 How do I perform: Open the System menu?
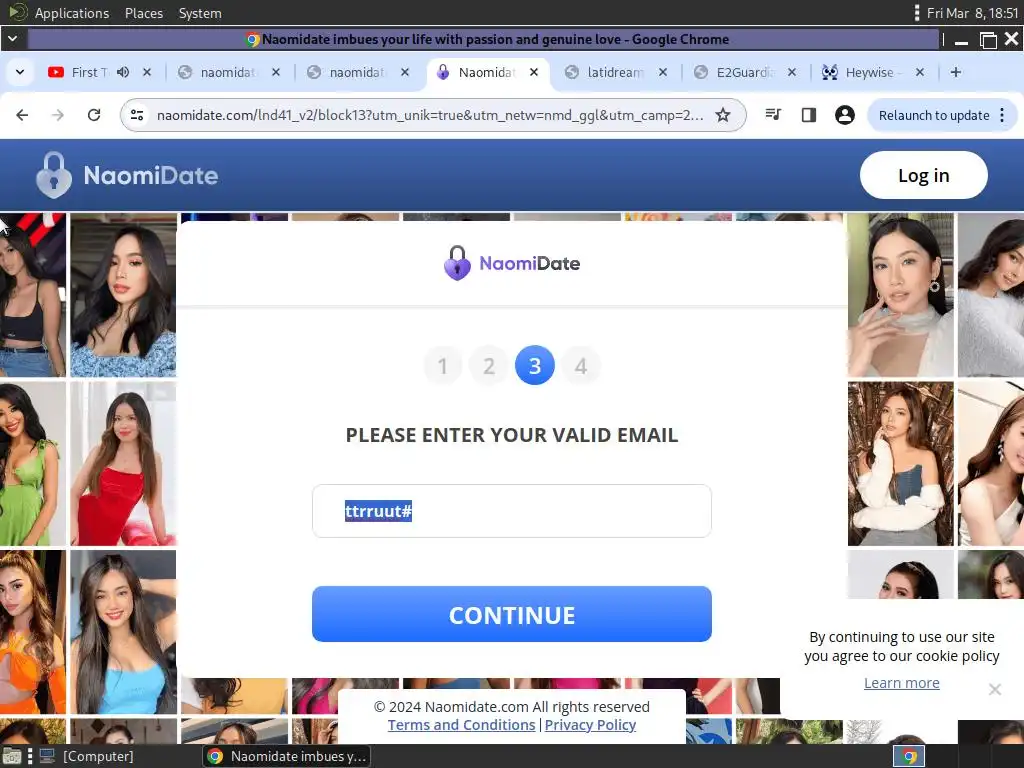tap(200, 13)
